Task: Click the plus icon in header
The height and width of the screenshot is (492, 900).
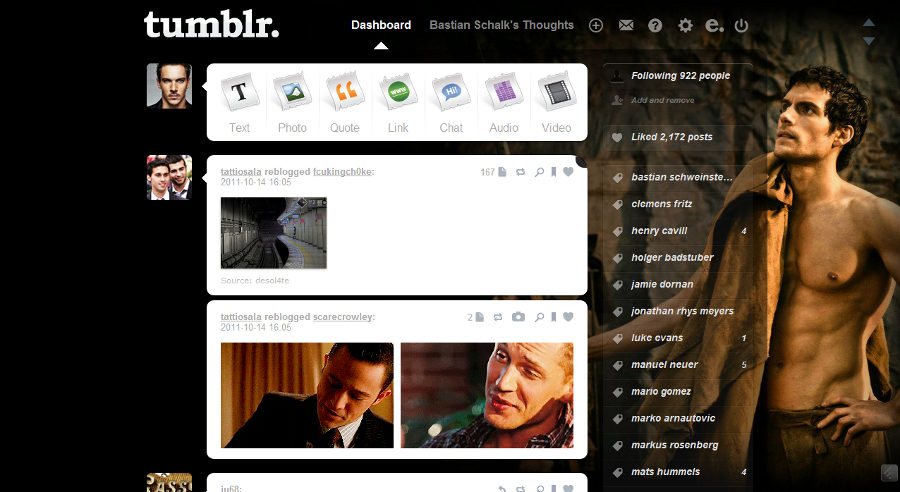Action: tap(596, 25)
